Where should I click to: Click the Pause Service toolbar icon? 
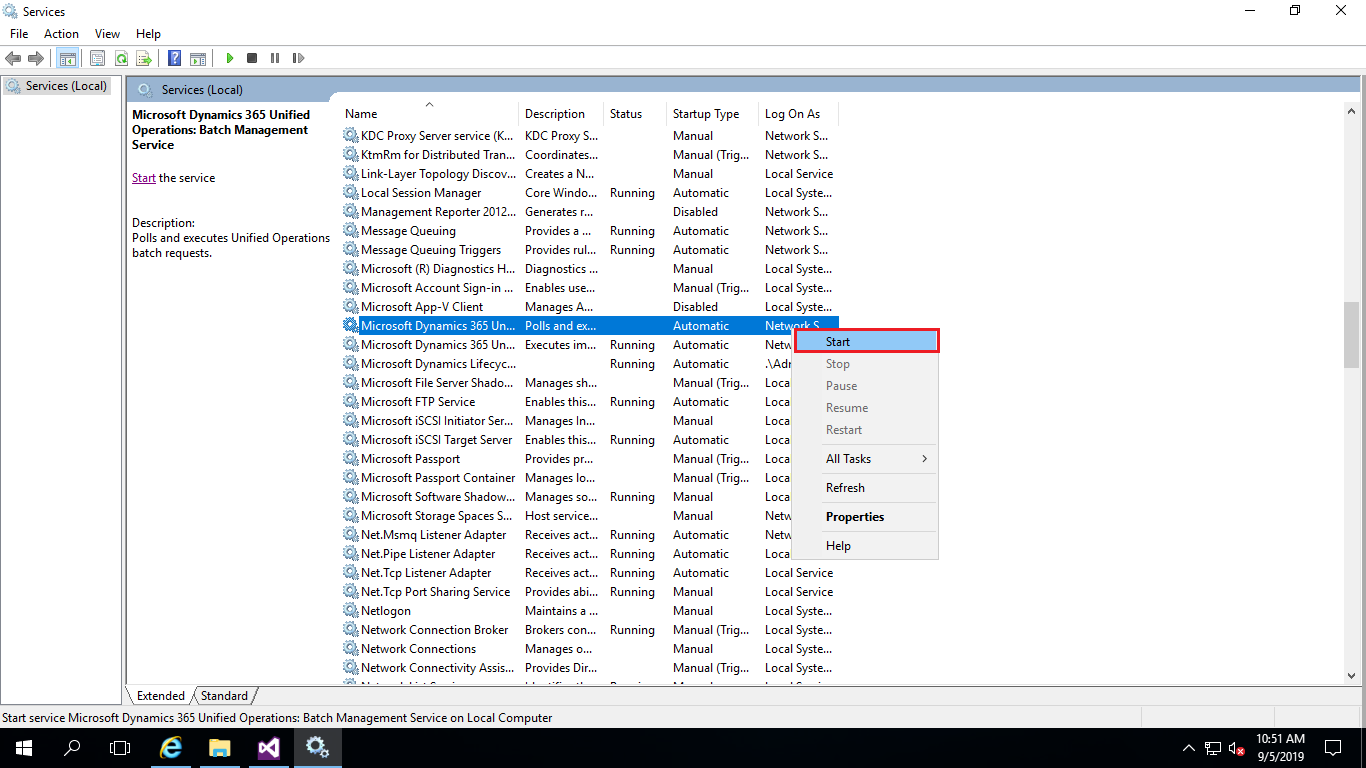[275, 58]
